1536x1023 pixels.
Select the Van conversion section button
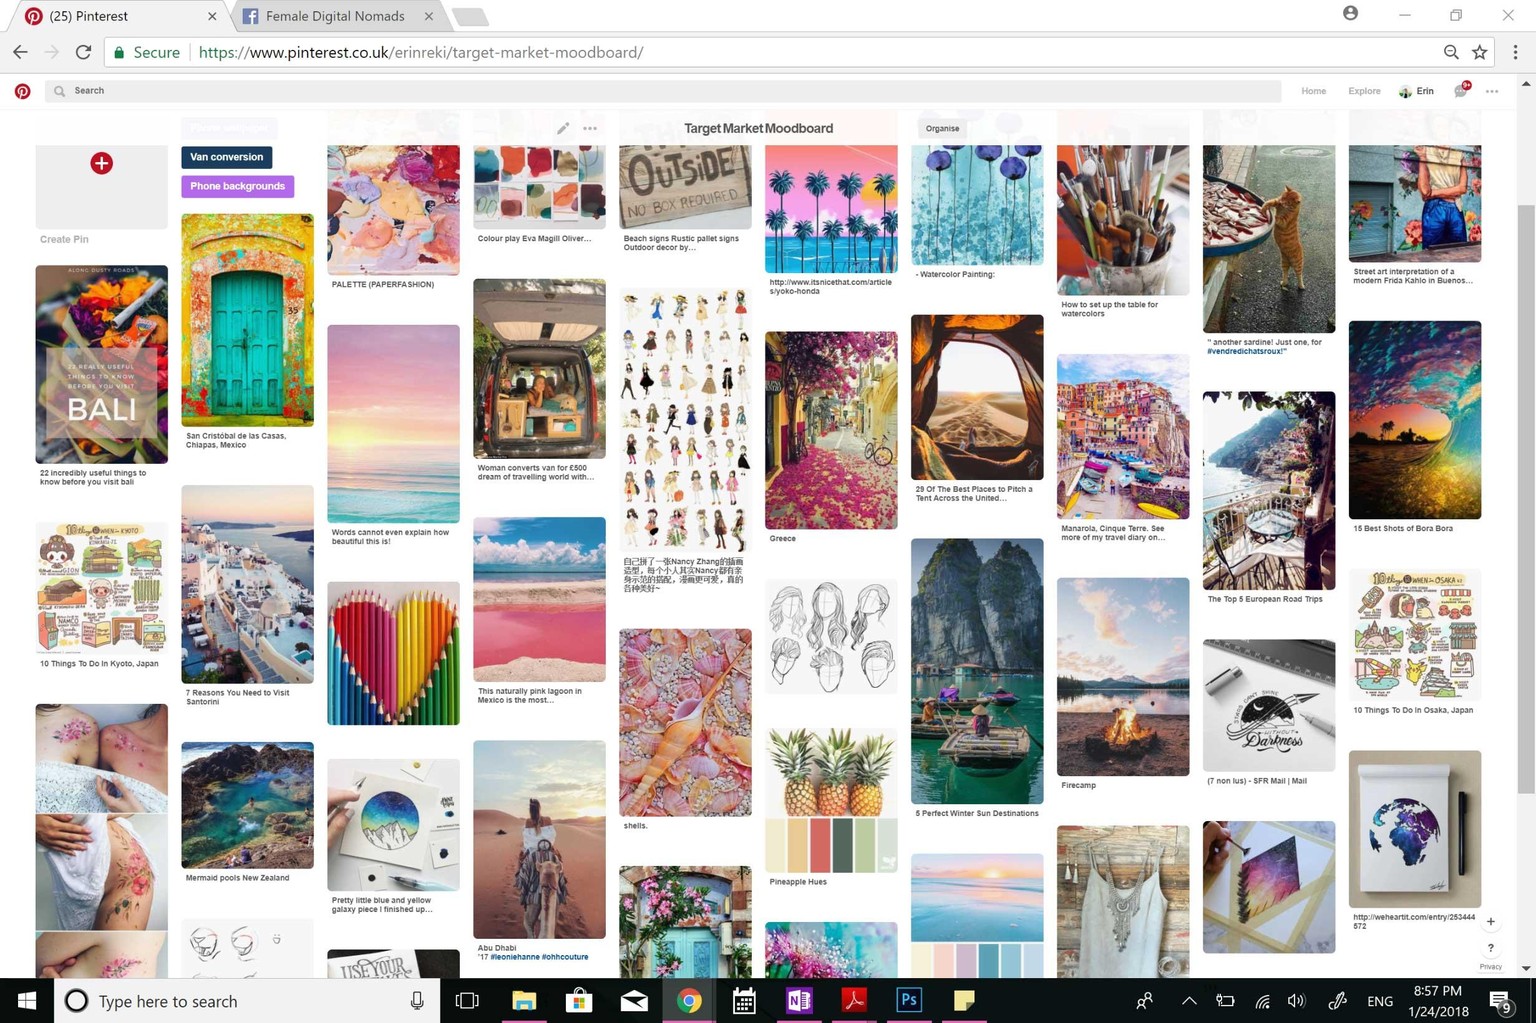227,157
